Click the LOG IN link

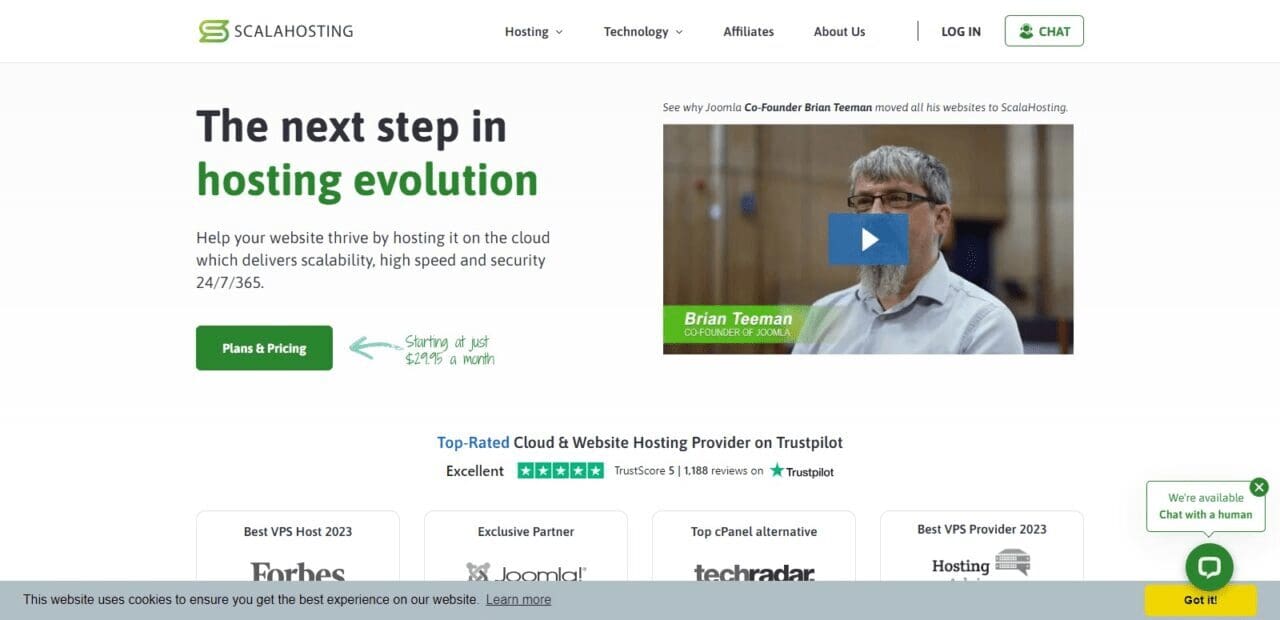tap(961, 32)
